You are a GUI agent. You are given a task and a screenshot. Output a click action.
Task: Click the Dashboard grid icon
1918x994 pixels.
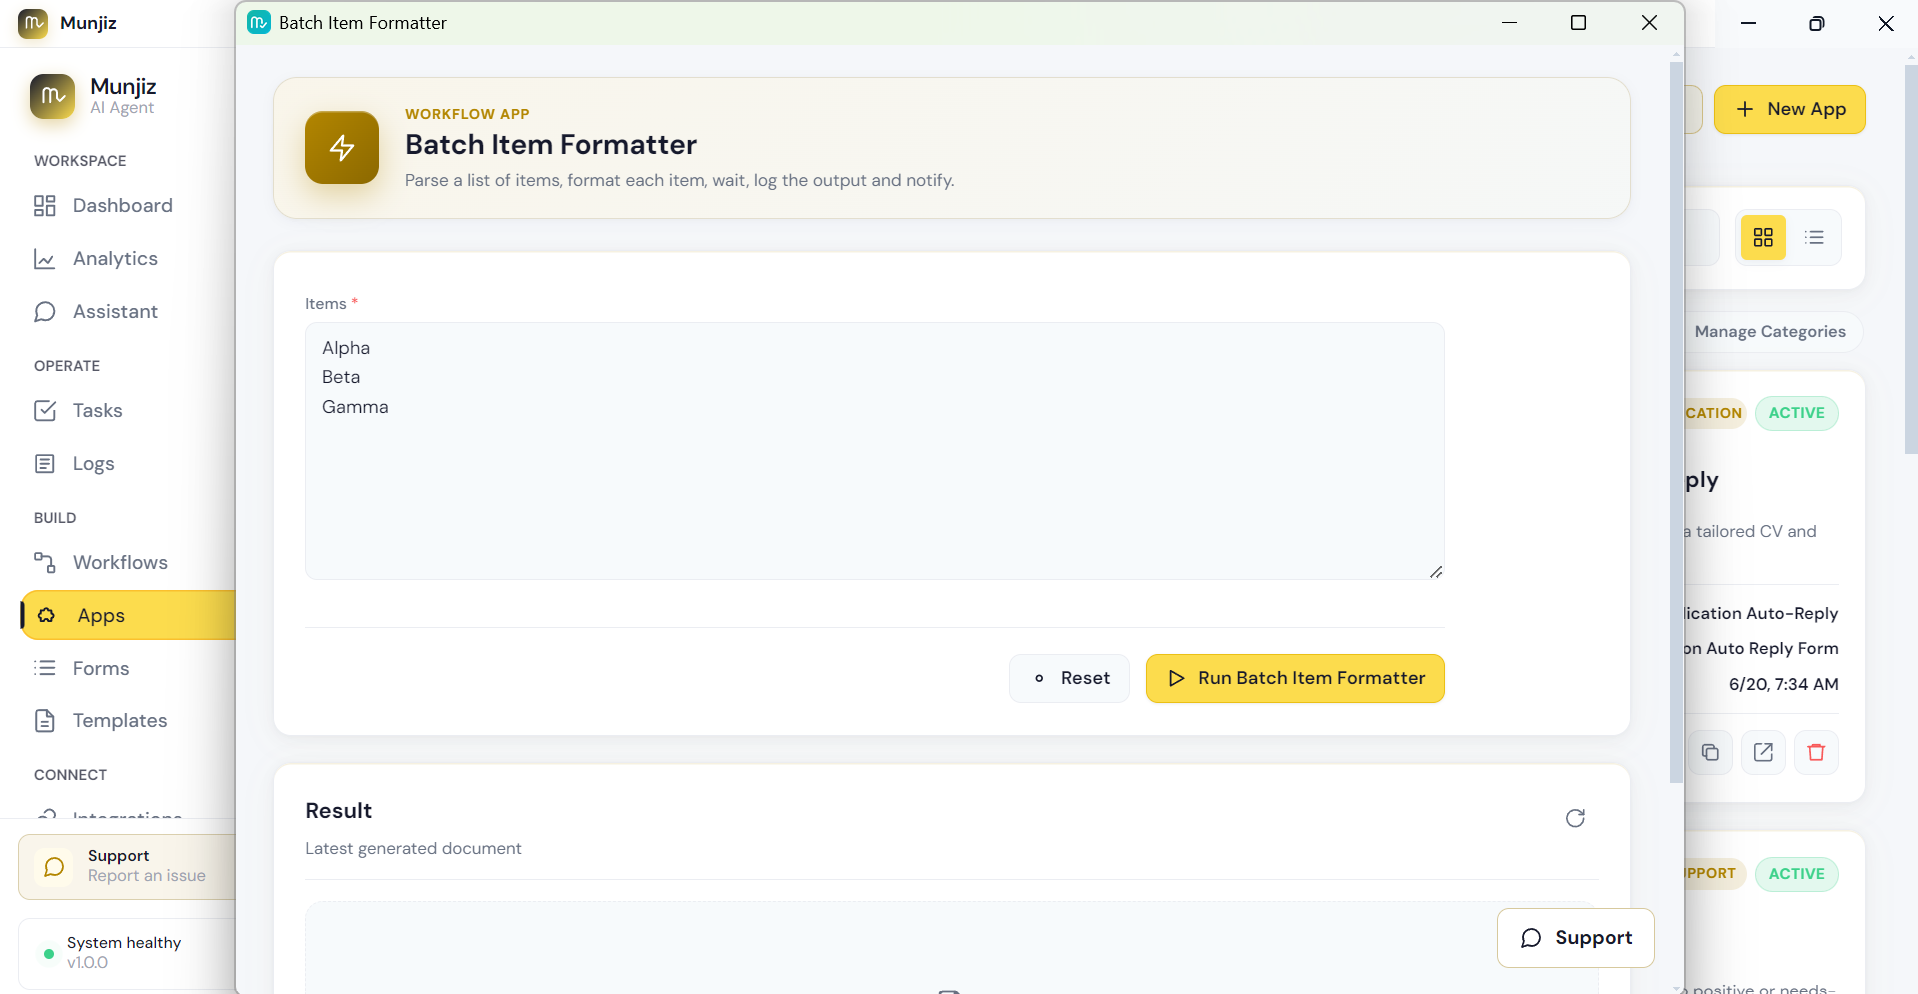point(45,205)
